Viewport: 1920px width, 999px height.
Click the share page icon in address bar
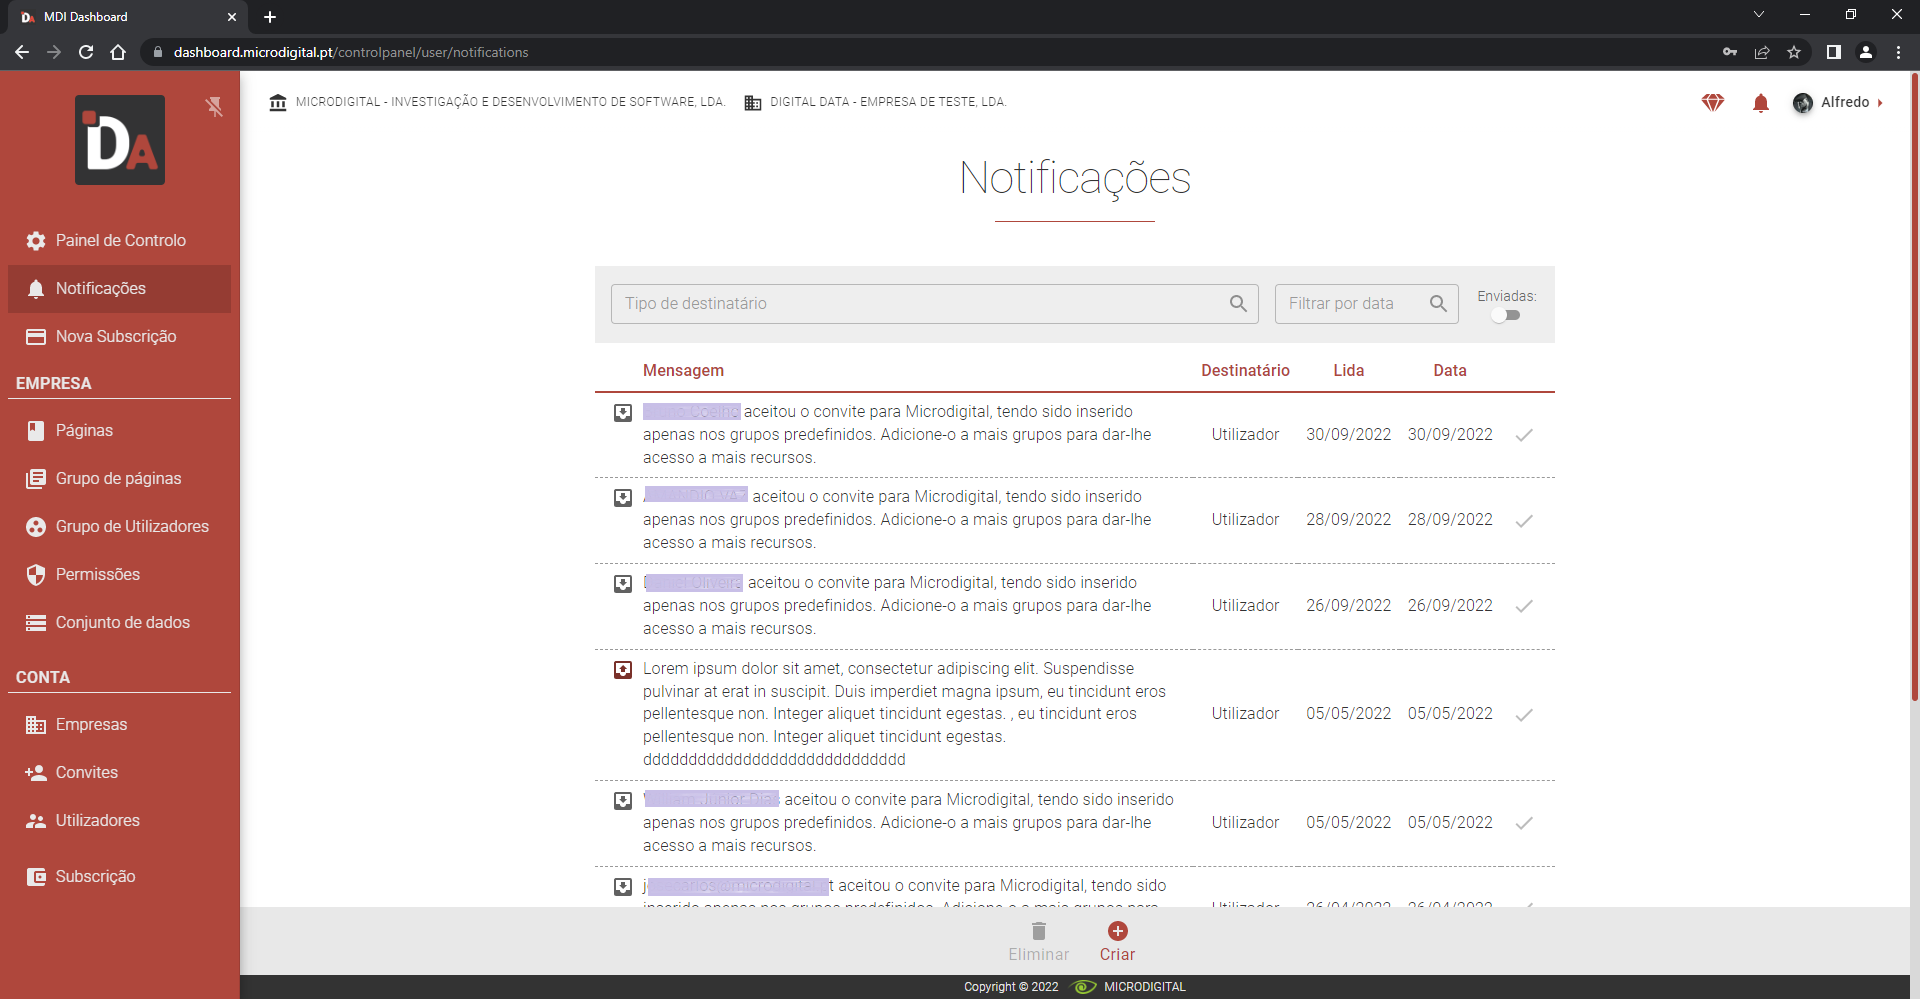(1762, 52)
